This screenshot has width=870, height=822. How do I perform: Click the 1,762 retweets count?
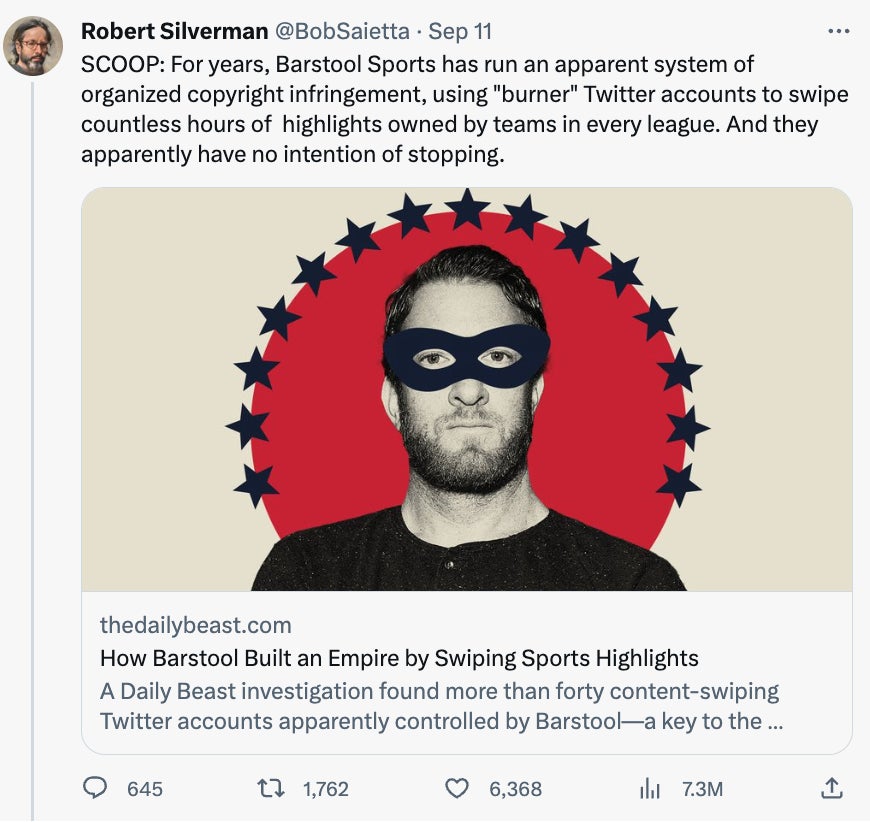(x=325, y=789)
